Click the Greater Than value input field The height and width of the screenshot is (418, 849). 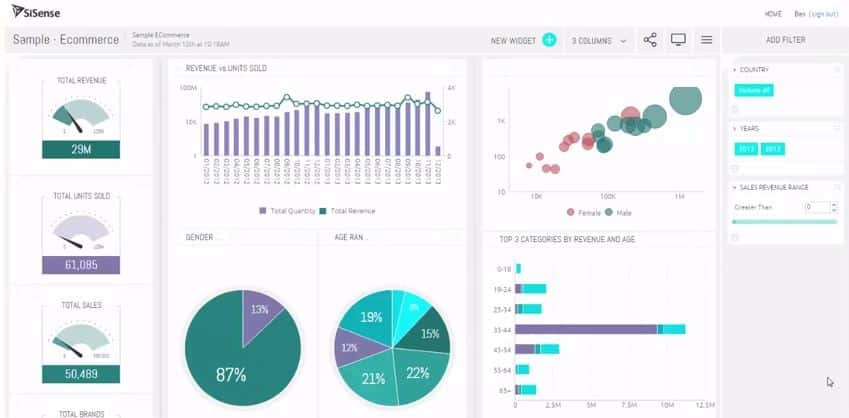pyautogui.click(x=816, y=207)
